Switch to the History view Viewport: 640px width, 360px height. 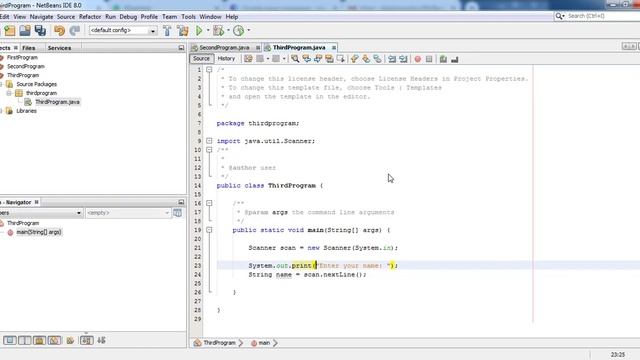coord(226,59)
